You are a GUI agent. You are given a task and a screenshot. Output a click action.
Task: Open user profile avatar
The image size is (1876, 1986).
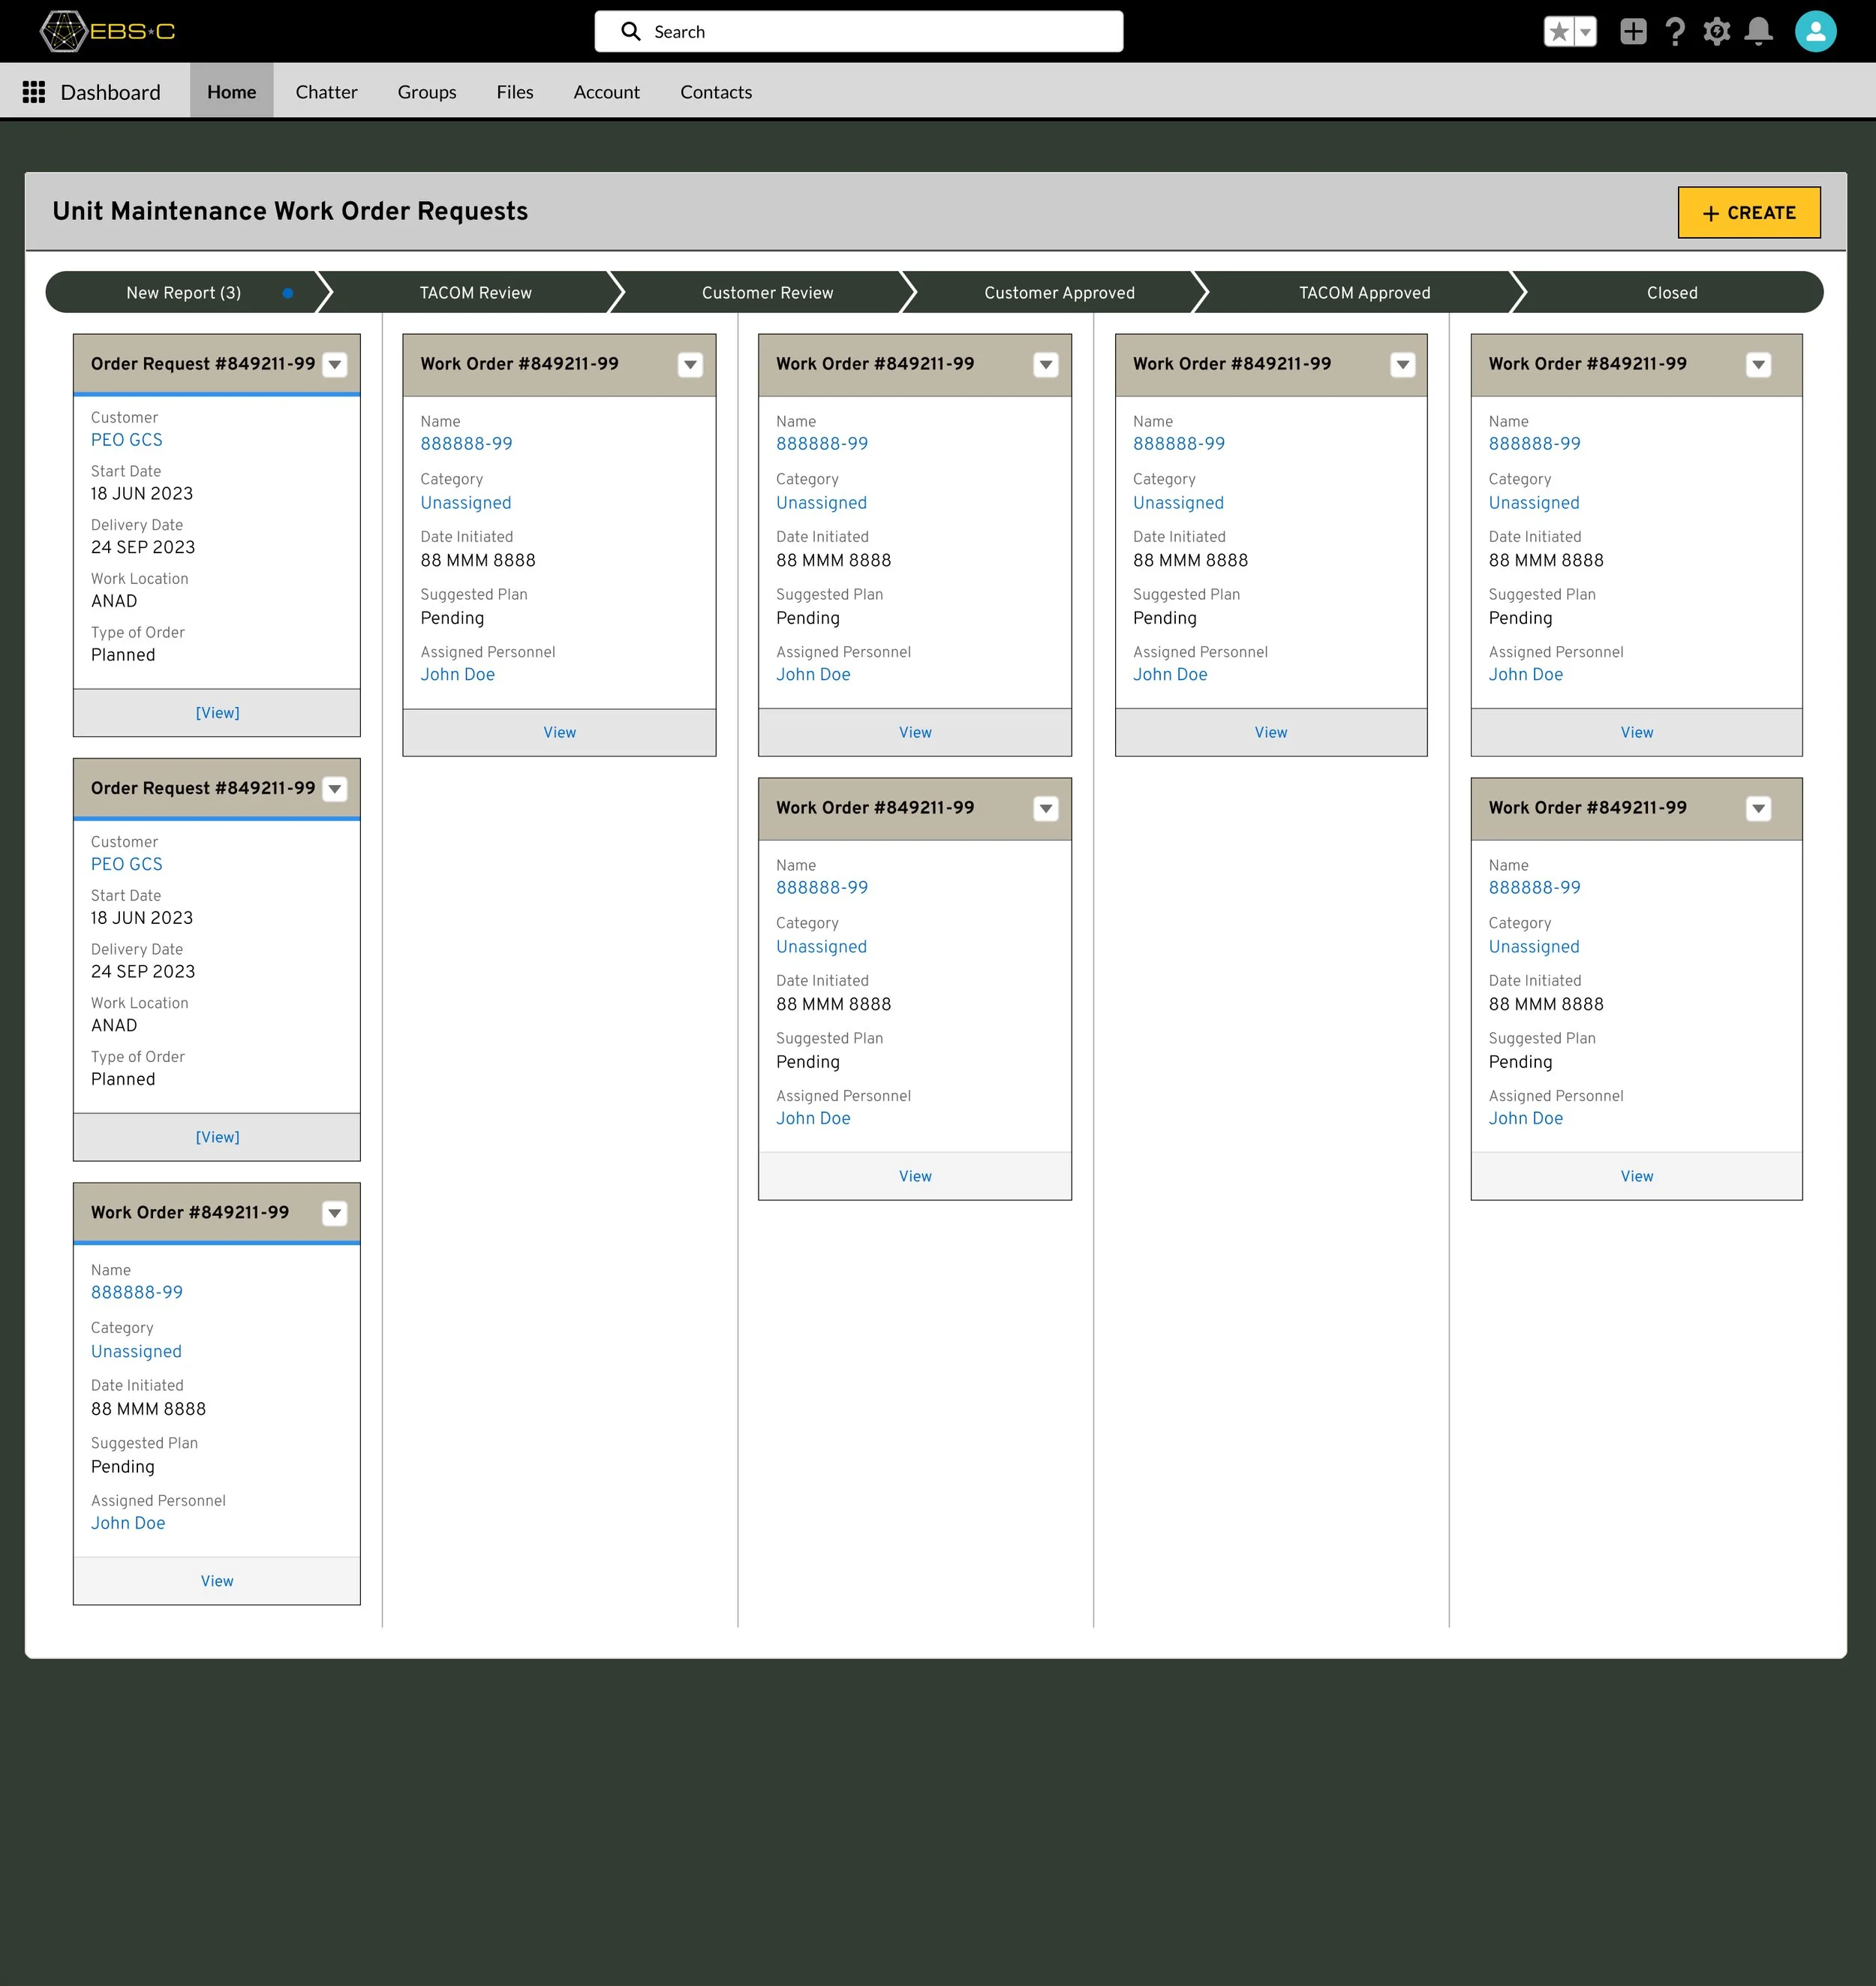pos(1815,32)
